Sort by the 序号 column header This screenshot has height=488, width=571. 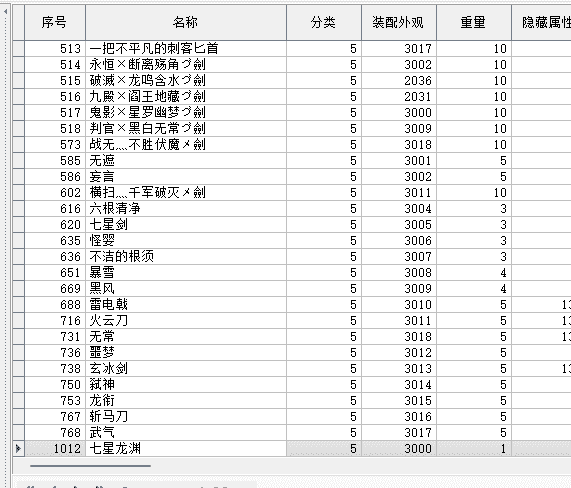tap(55, 23)
